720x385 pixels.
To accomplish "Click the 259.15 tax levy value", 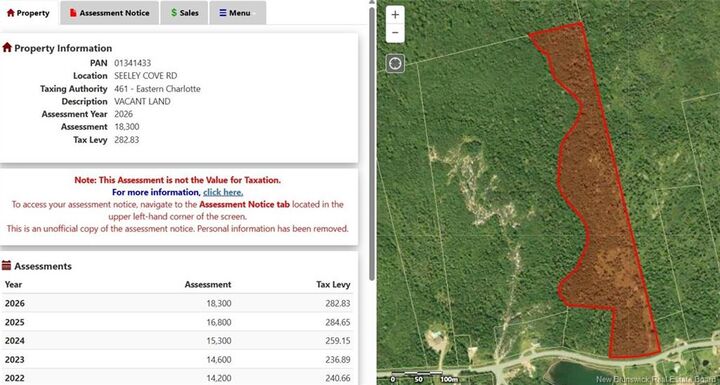I will pos(338,341).
